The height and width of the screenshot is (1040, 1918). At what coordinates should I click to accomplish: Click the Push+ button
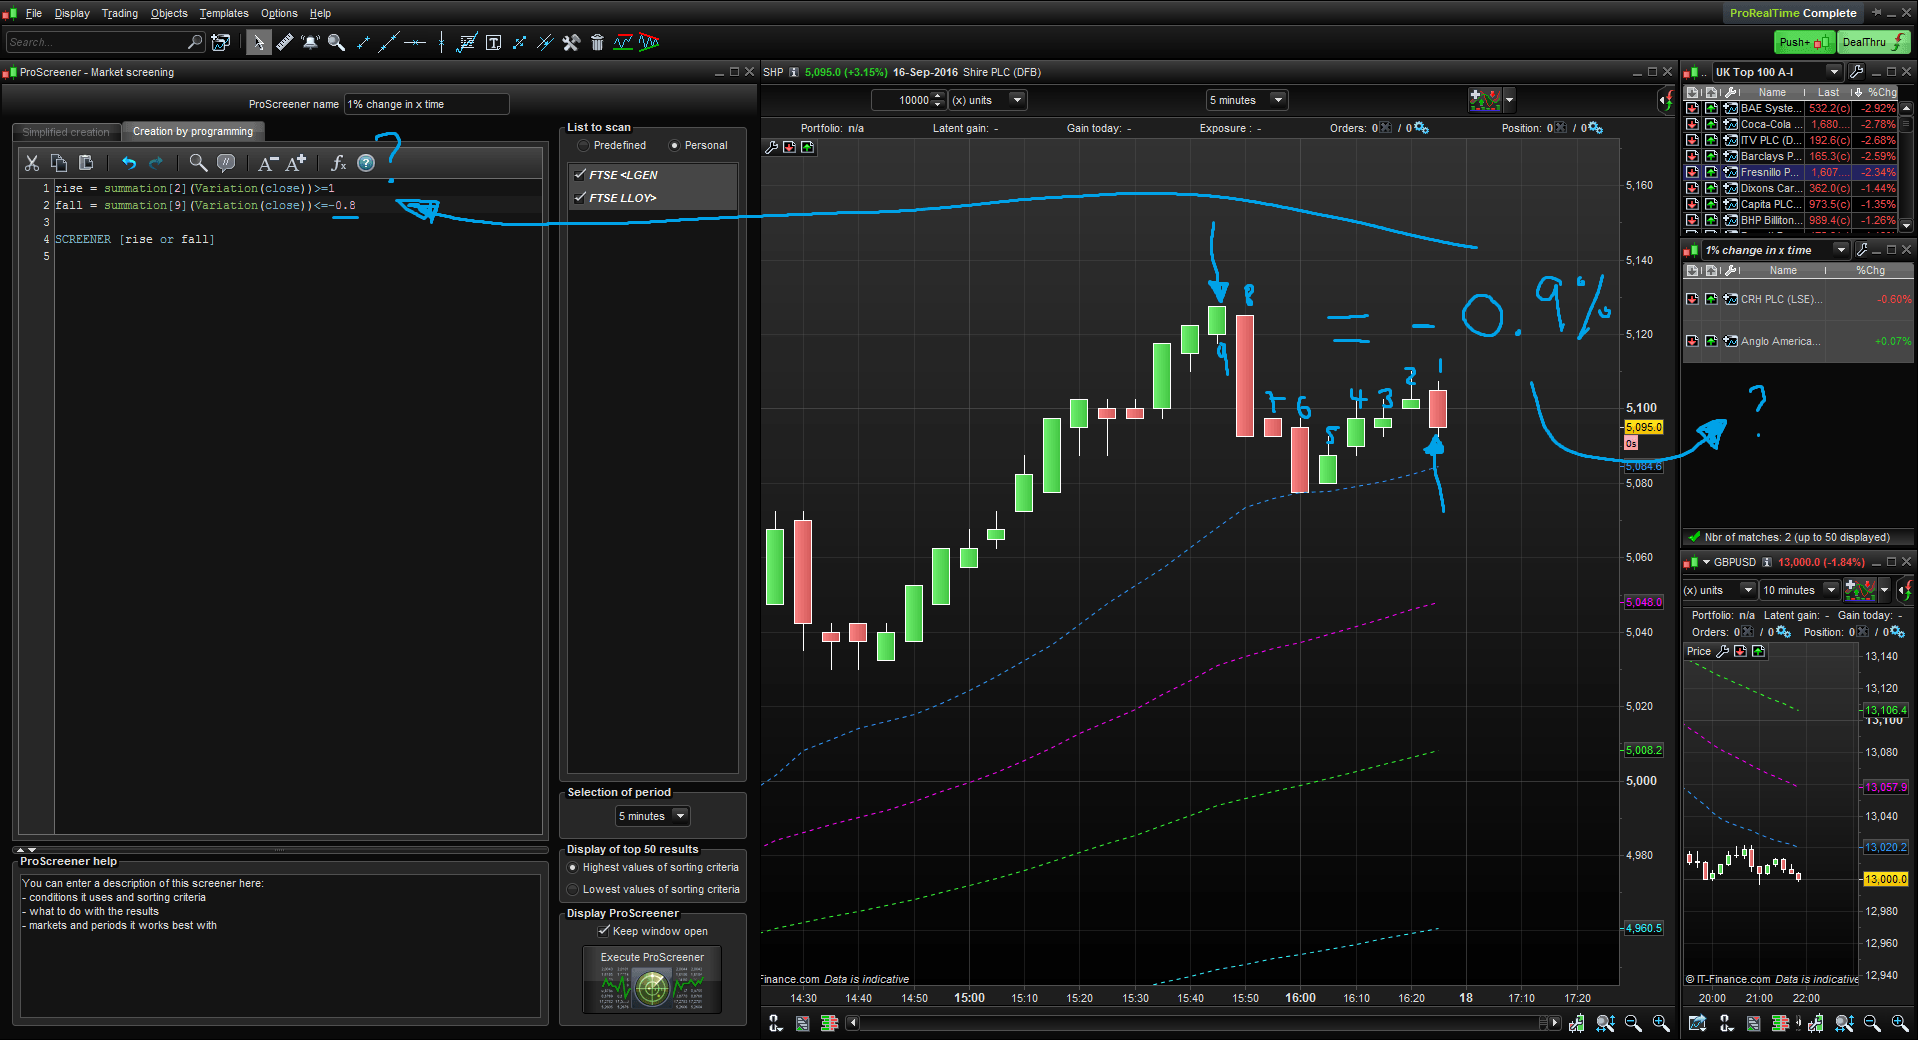point(1805,42)
